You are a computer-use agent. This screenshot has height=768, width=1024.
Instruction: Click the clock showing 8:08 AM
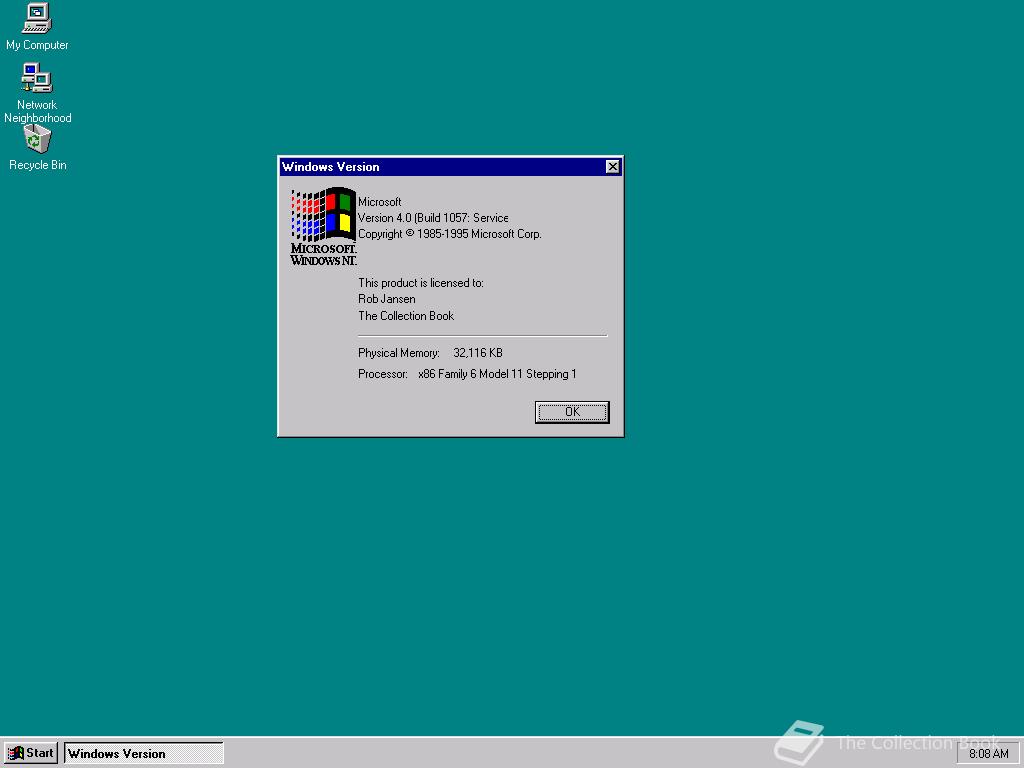(988, 753)
